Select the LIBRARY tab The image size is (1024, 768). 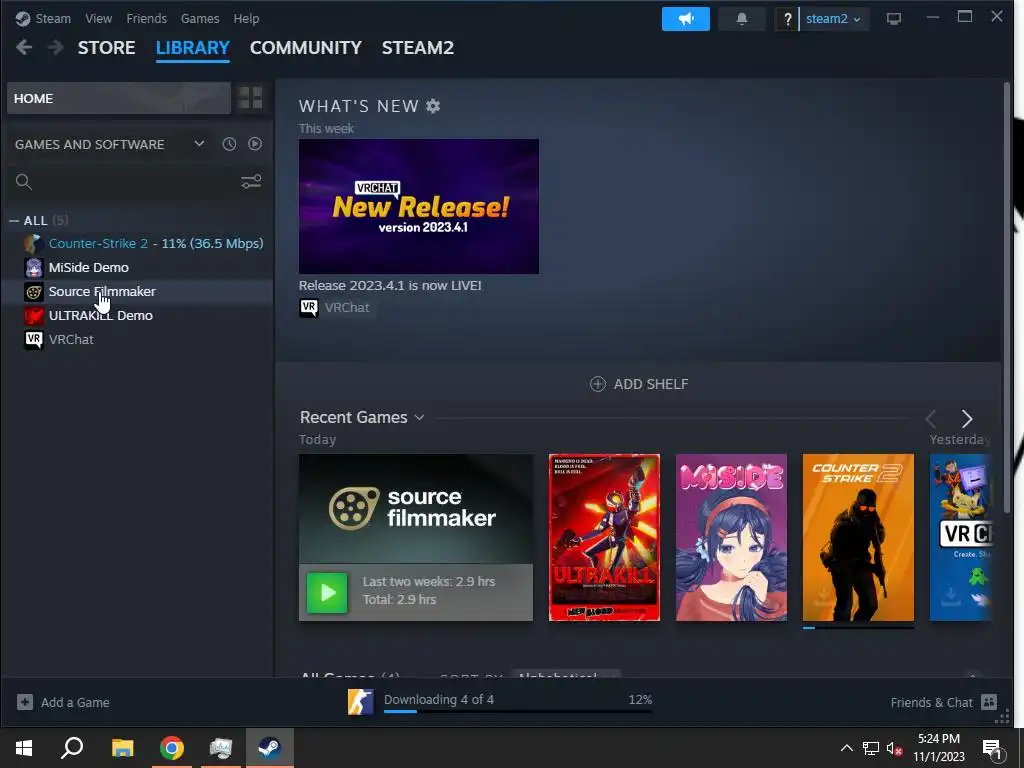[193, 48]
